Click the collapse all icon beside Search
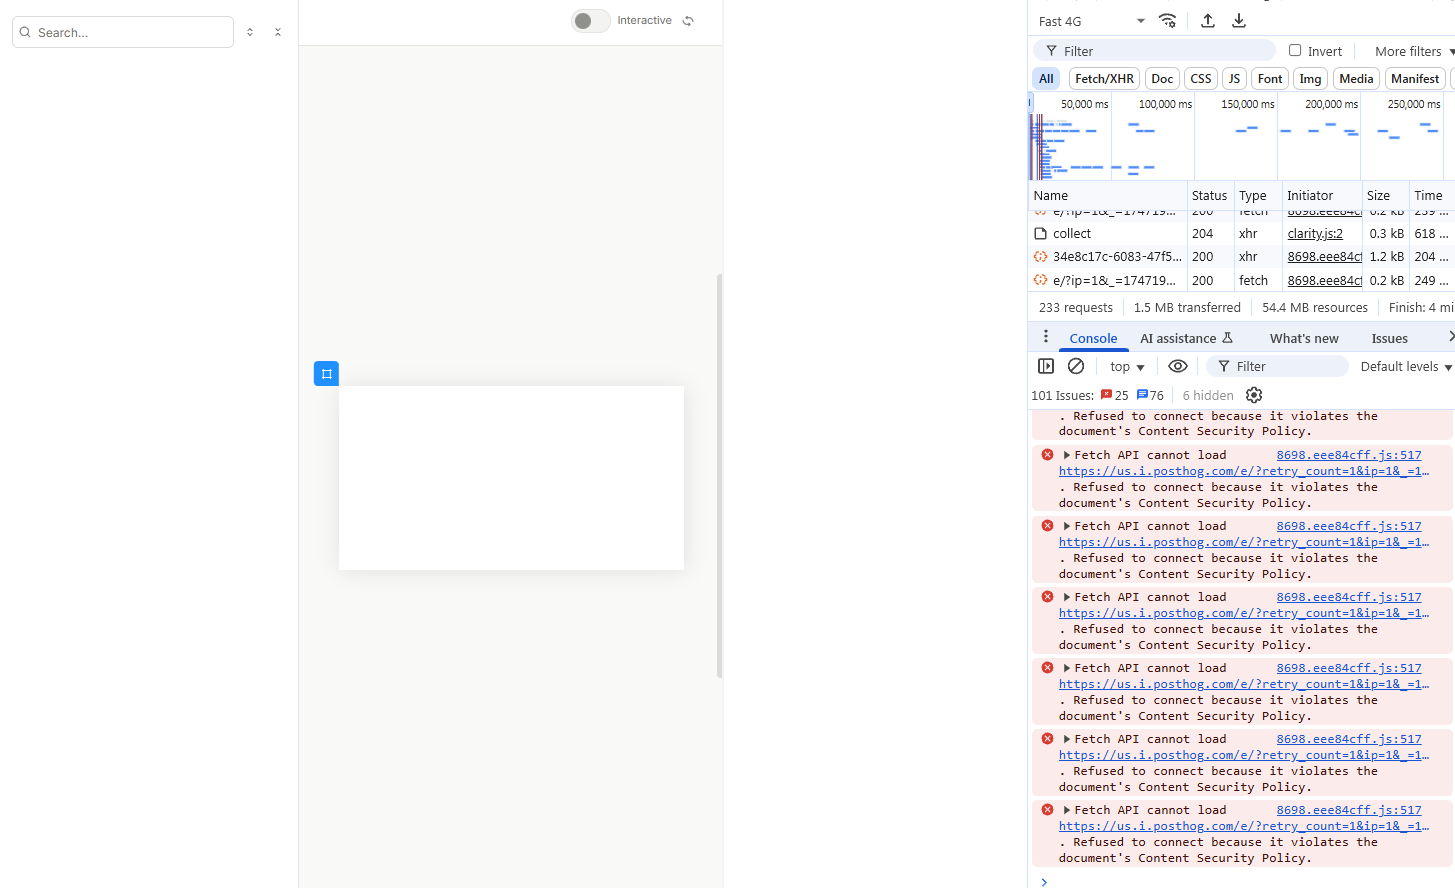 pos(278,32)
